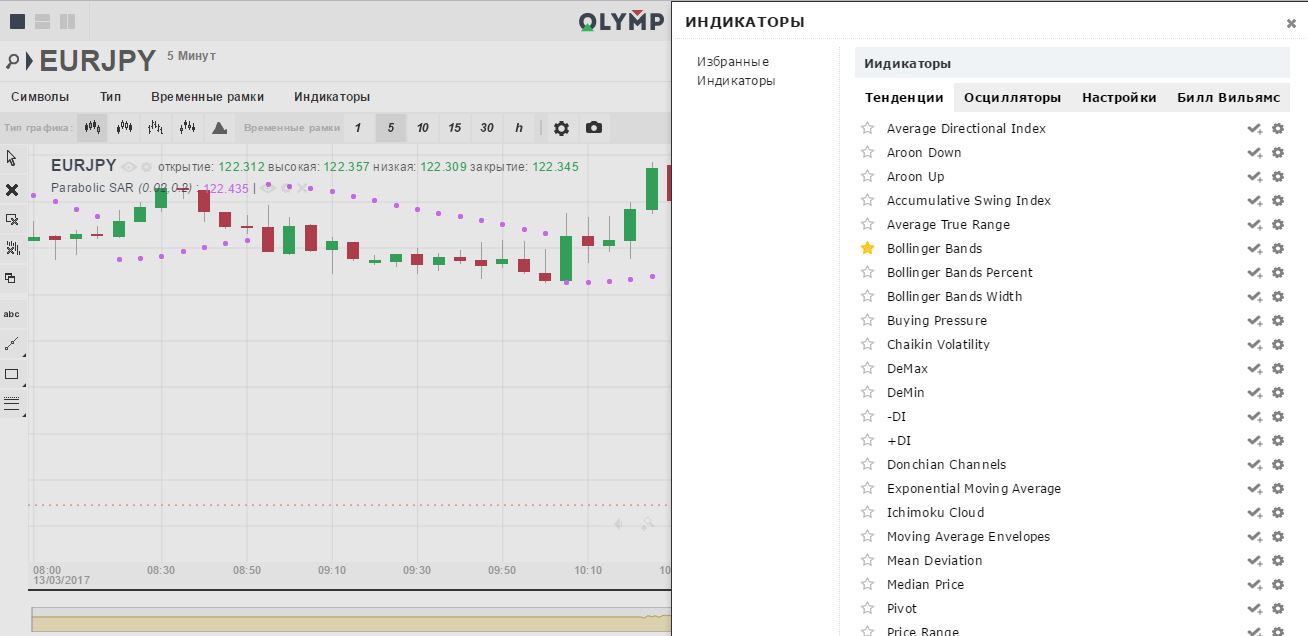Select the abc text annotation tool

coord(12,314)
